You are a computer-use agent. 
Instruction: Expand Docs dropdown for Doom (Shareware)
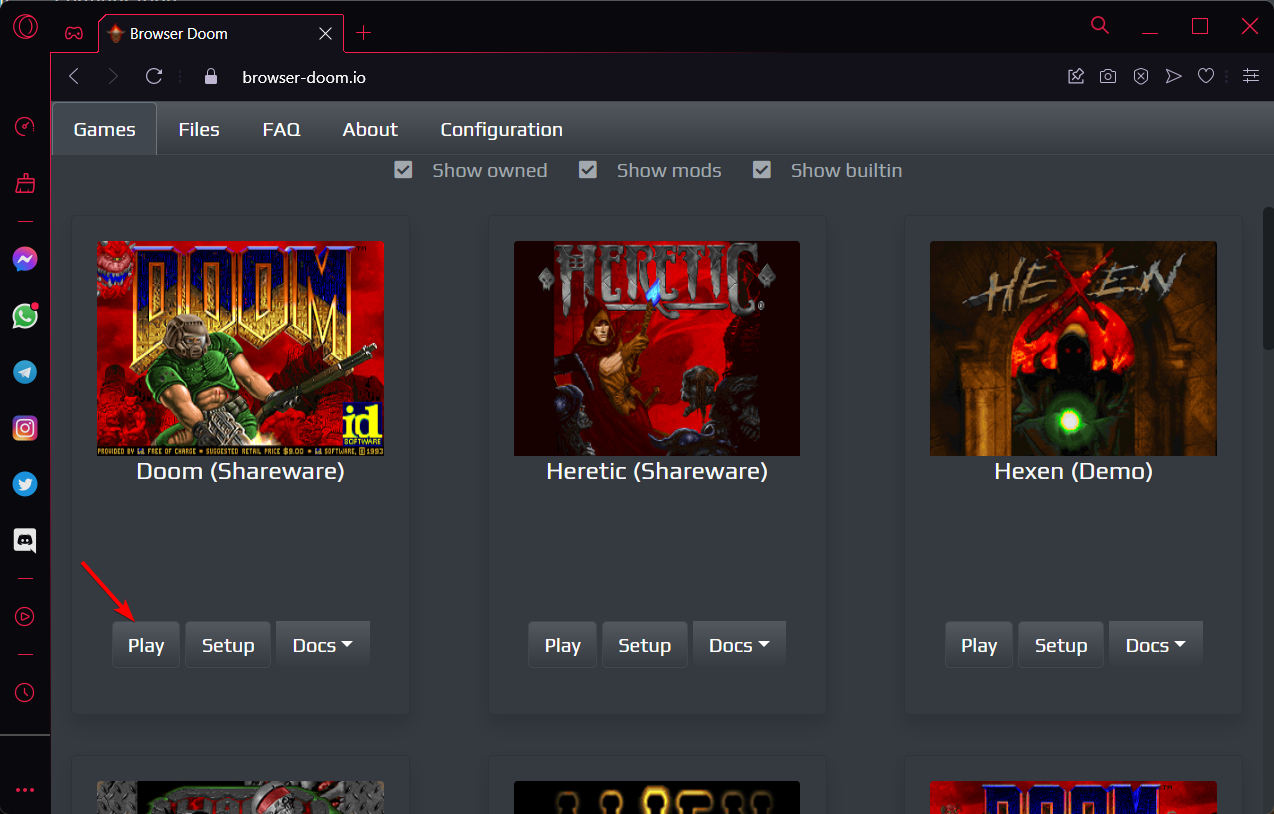click(323, 645)
